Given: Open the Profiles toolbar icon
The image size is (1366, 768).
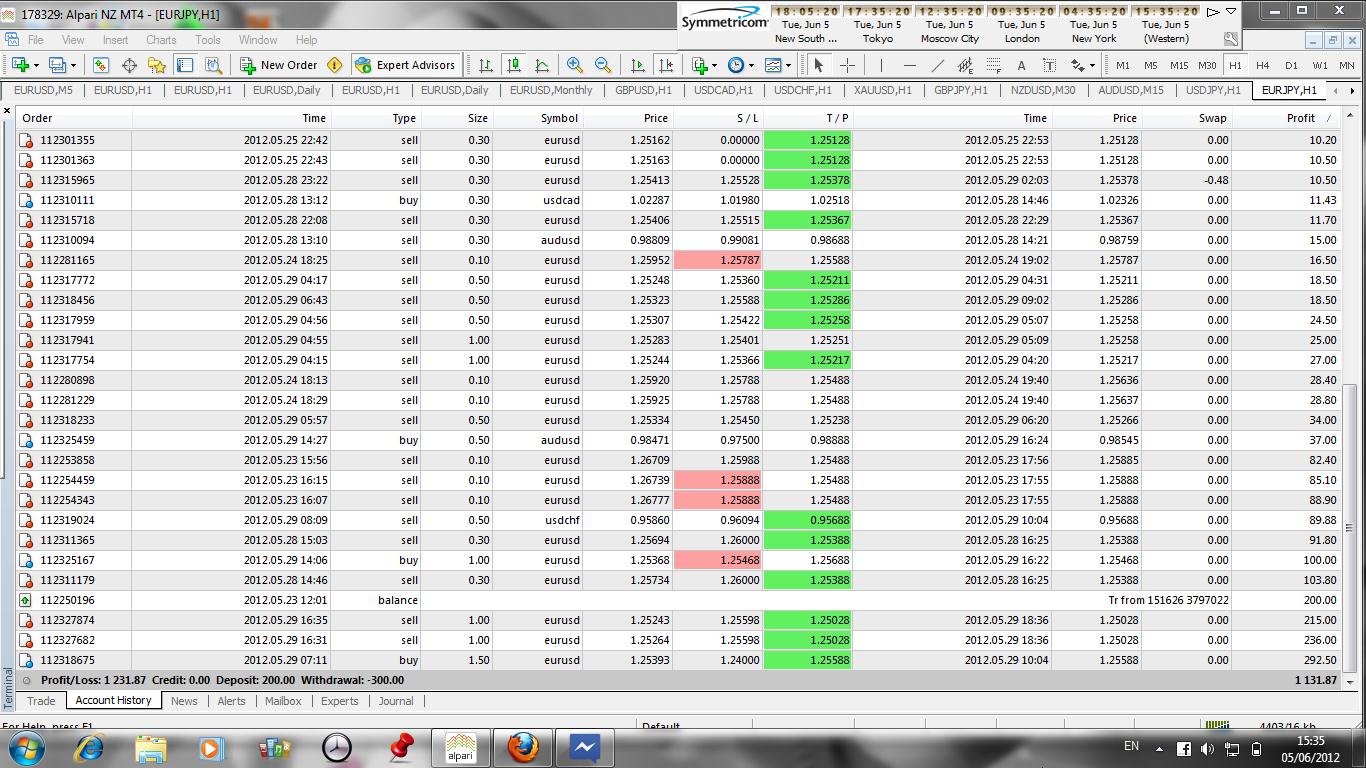Looking at the screenshot, I should [x=57, y=65].
